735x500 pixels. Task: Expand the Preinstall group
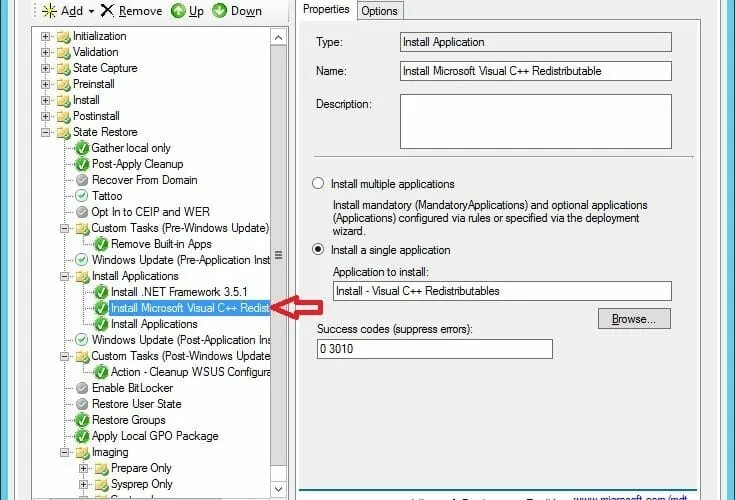(x=45, y=84)
